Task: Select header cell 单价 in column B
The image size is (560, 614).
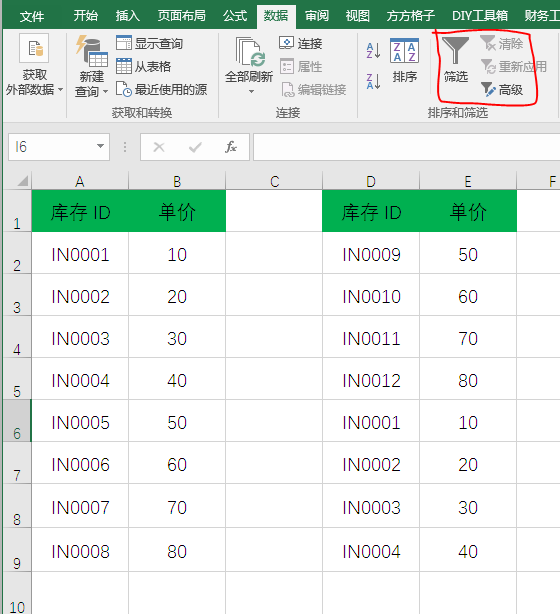Action: tap(177, 211)
